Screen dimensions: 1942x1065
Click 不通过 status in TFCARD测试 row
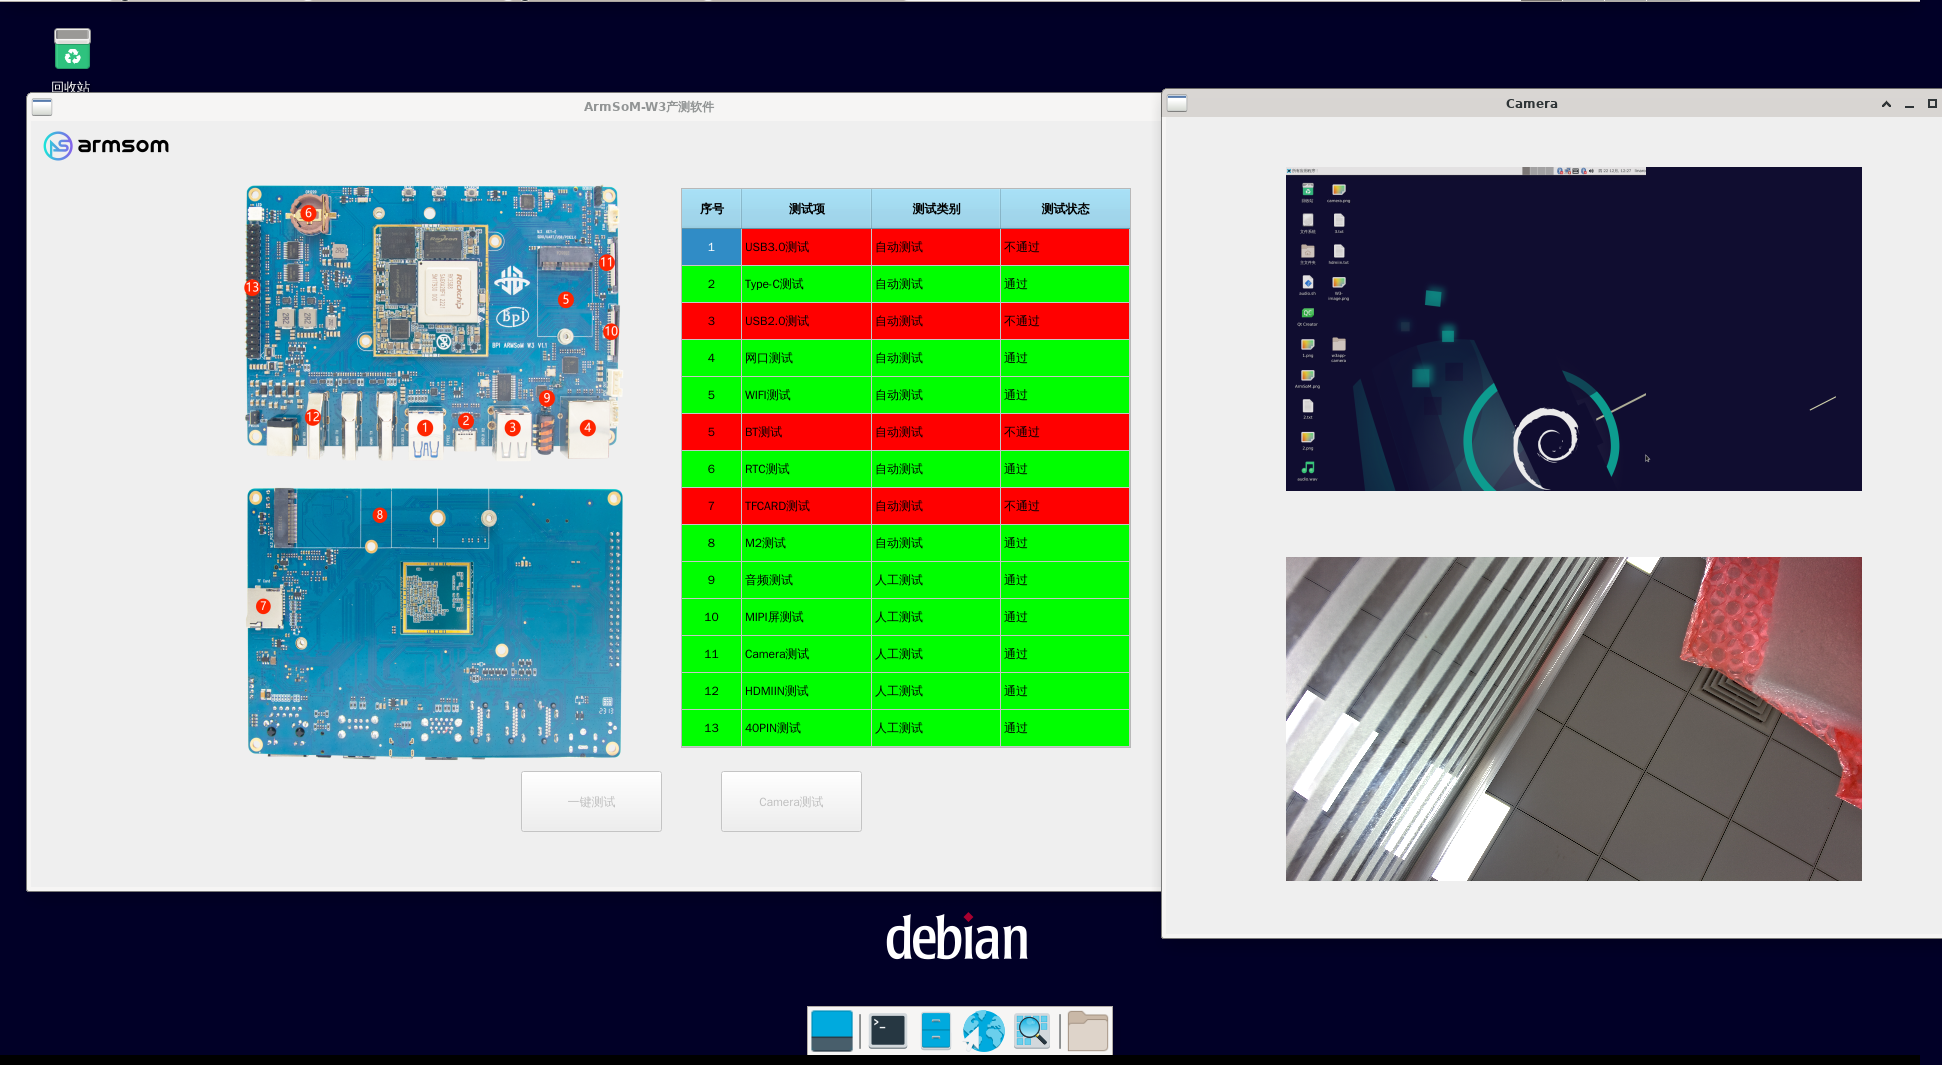[1065, 506]
